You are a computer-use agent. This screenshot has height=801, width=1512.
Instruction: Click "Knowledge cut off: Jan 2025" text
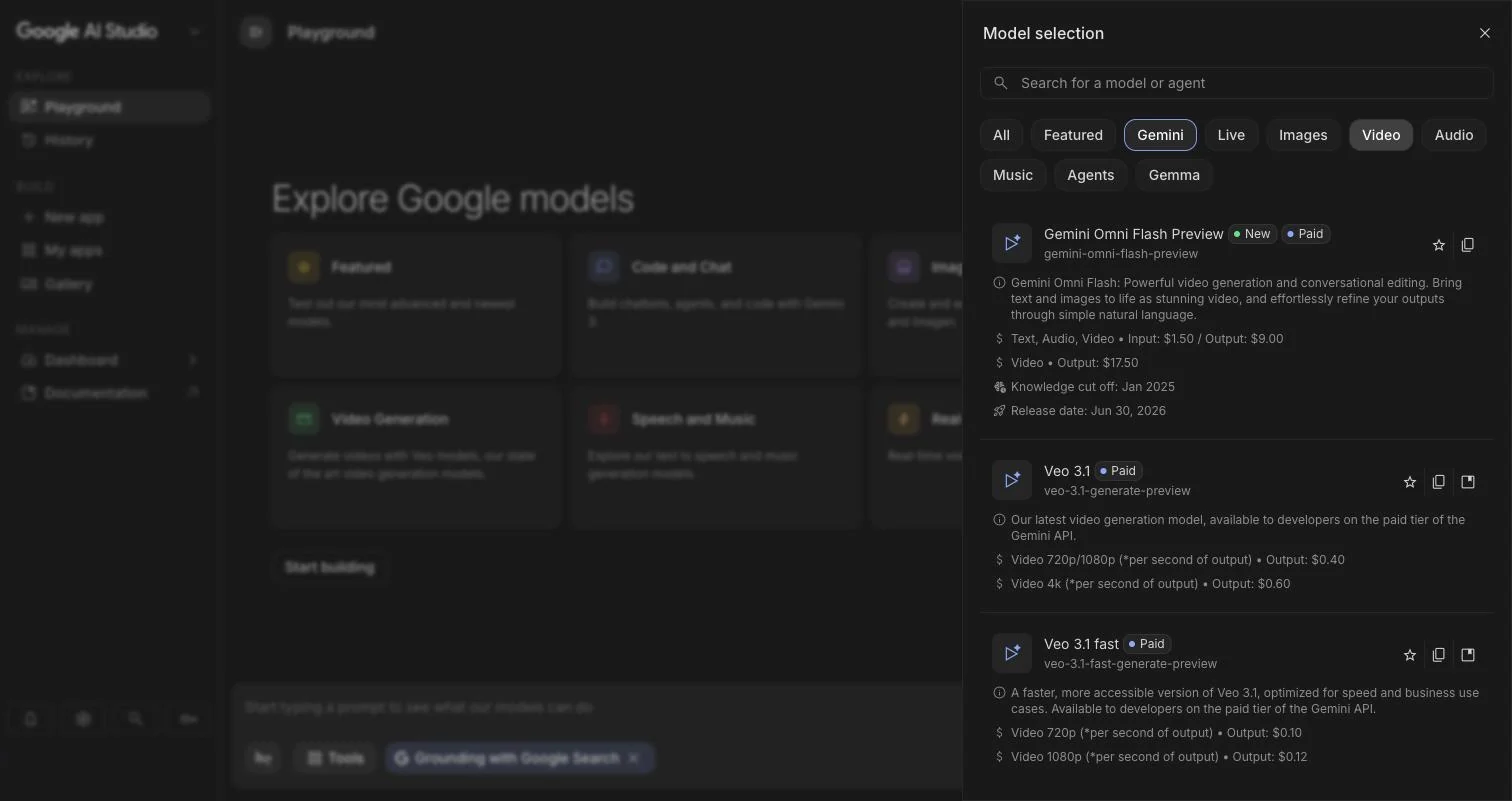point(1093,387)
